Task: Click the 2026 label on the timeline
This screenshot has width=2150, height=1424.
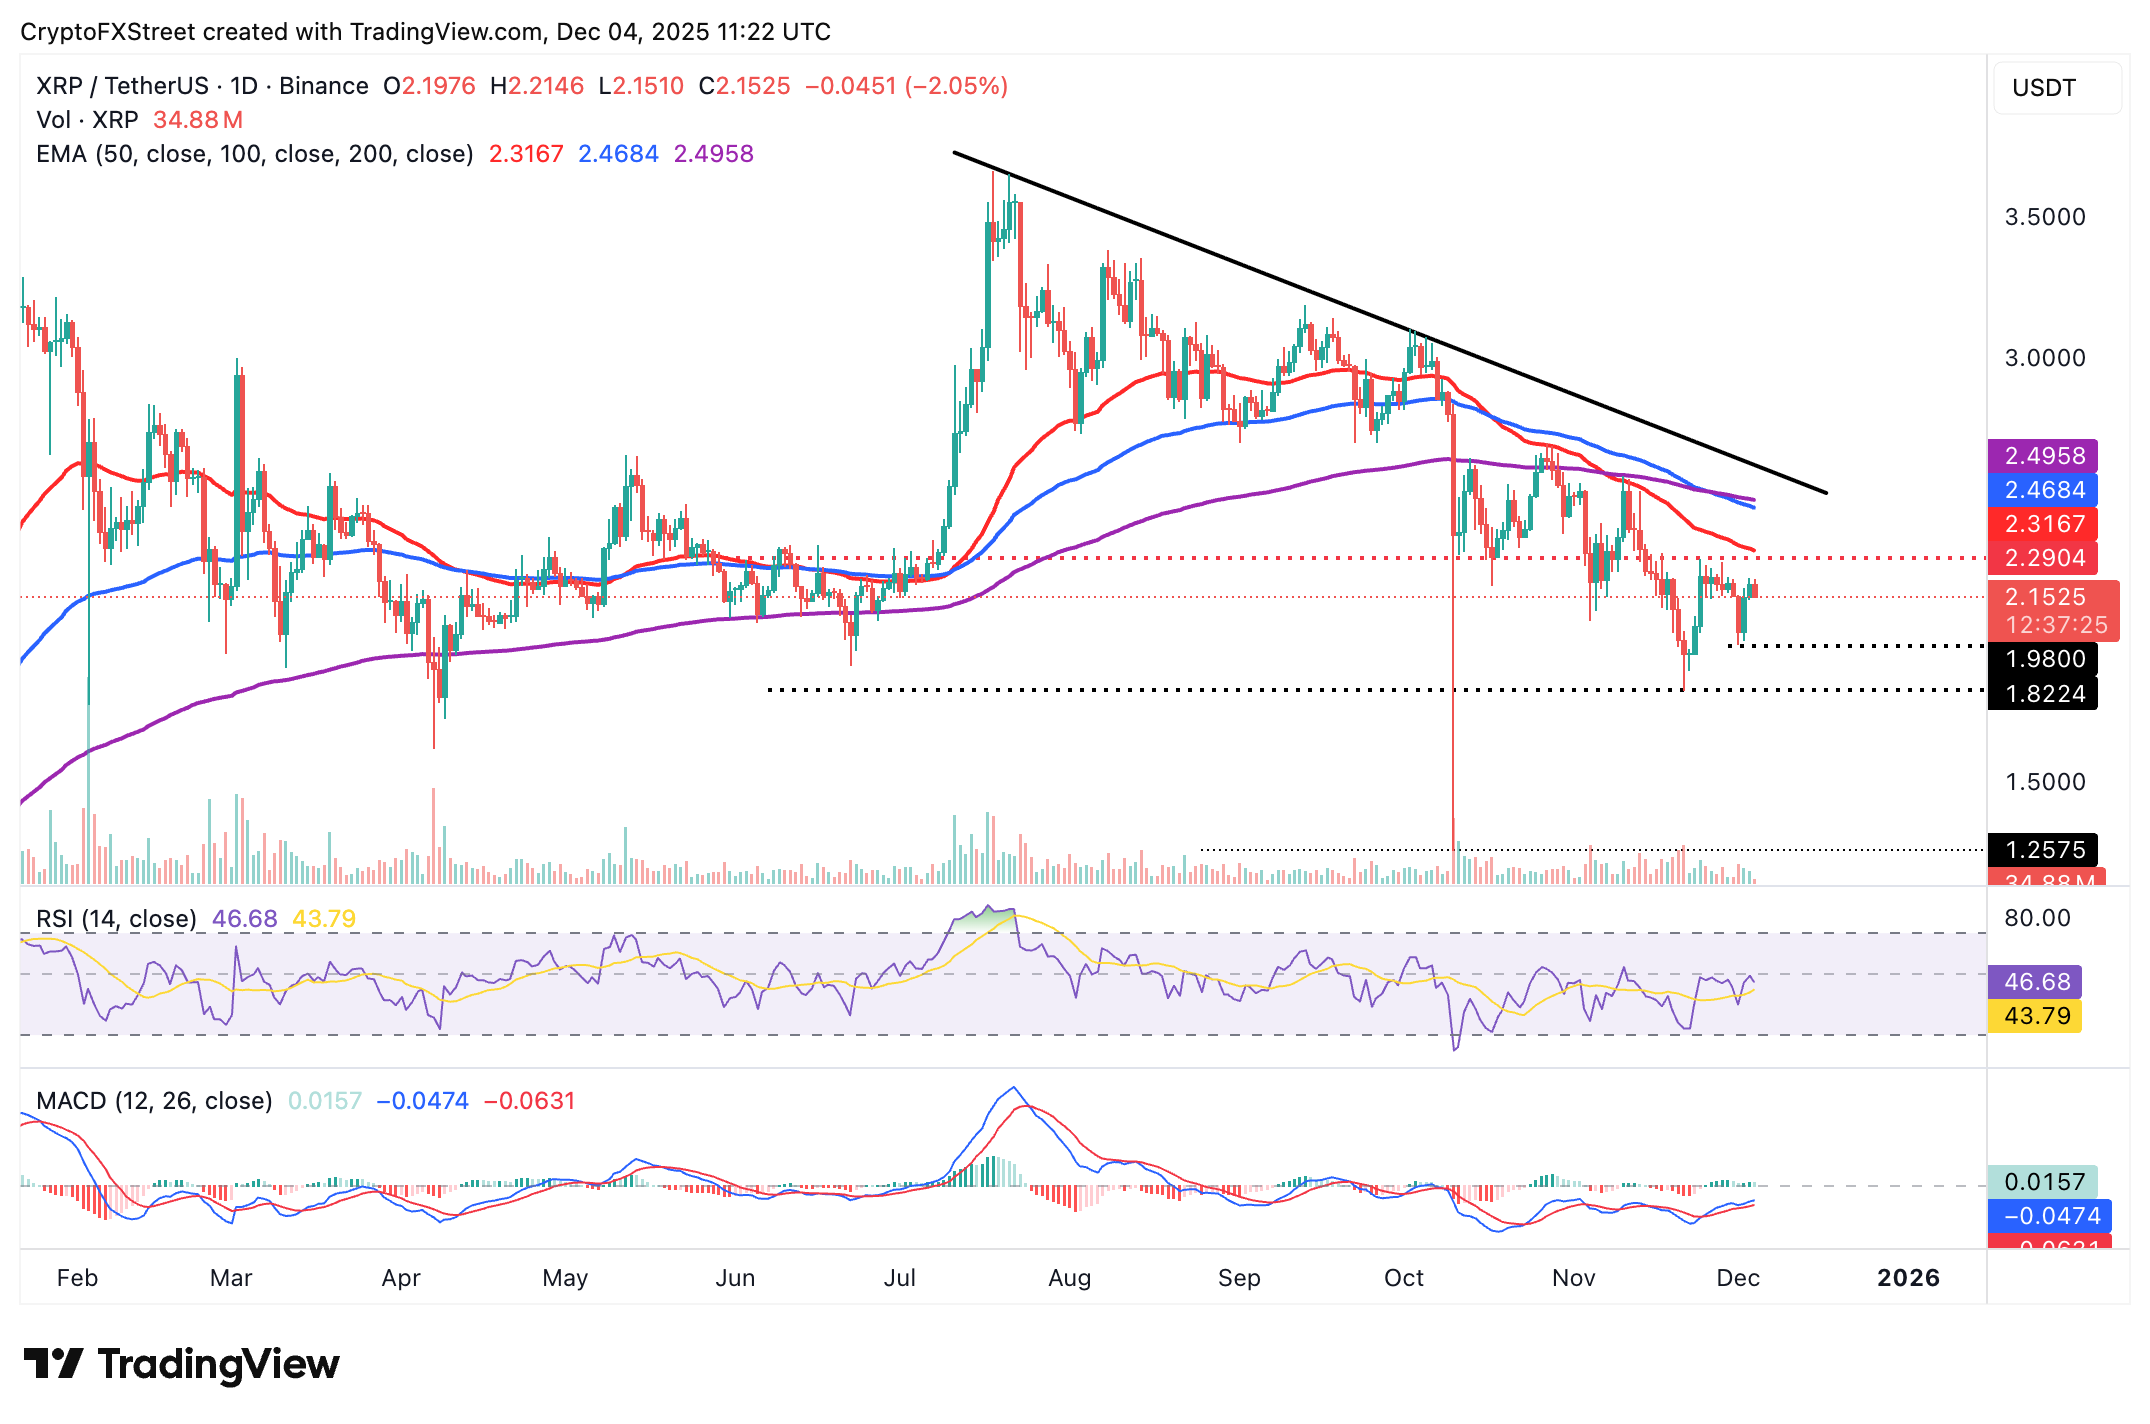Action: coord(1909,1277)
